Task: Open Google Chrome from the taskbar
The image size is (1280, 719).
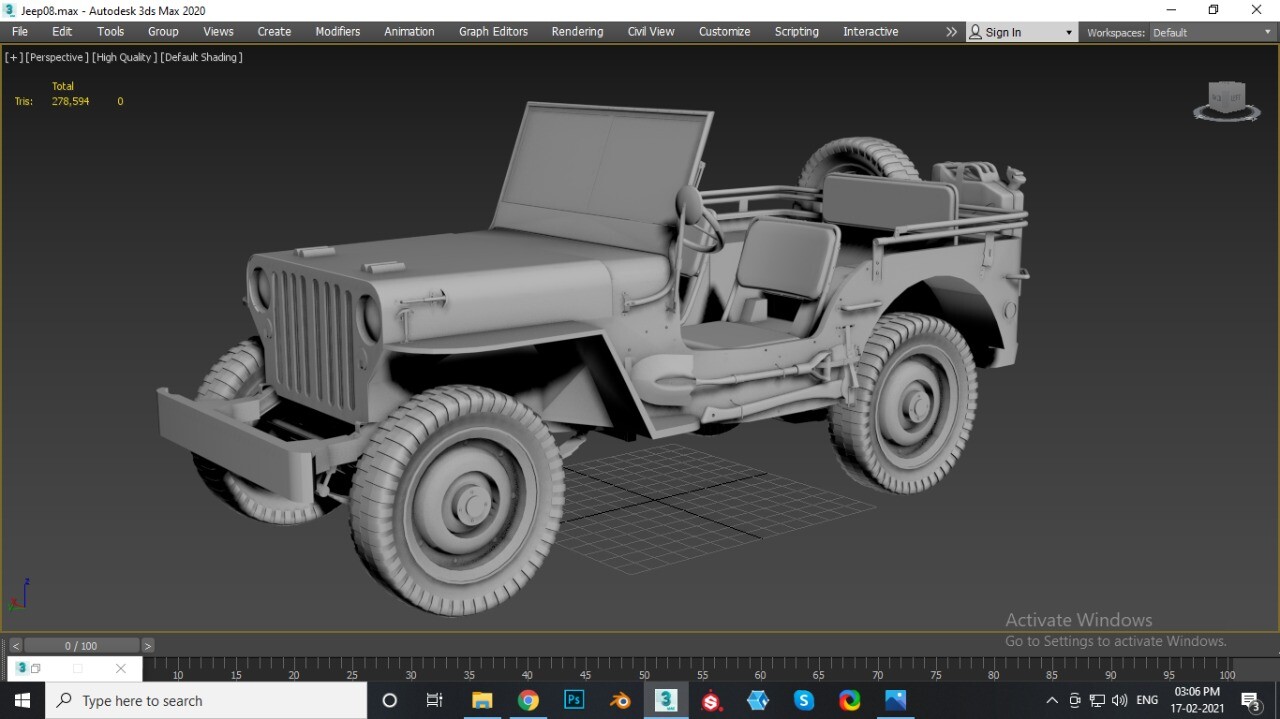Action: pyautogui.click(x=528, y=700)
